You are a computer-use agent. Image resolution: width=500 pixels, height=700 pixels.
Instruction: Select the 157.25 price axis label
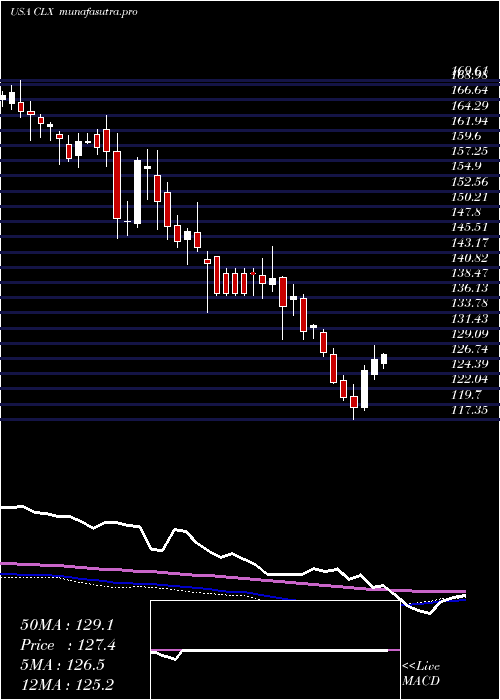tap(470, 151)
